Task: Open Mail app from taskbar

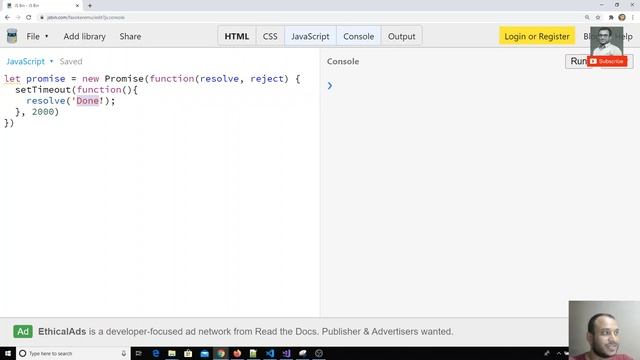Action: click(x=204, y=353)
